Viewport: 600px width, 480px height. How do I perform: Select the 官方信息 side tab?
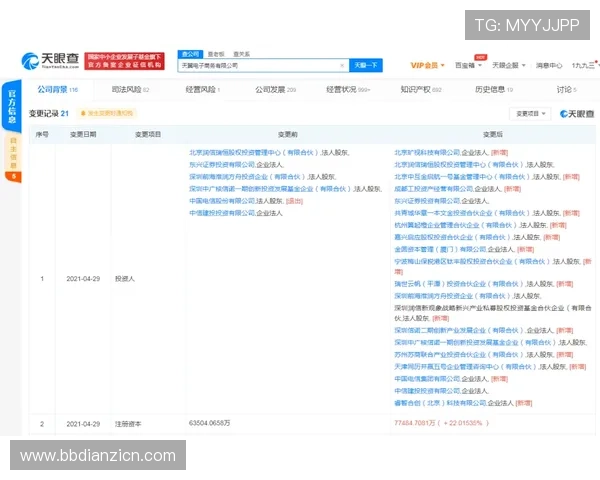[x=12, y=106]
